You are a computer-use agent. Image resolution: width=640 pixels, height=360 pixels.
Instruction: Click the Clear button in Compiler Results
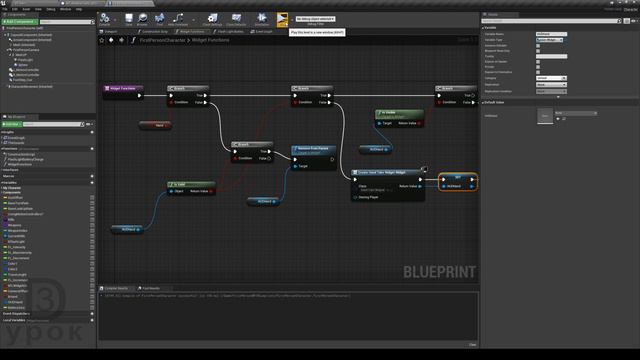pyautogui.click(x=473, y=345)
